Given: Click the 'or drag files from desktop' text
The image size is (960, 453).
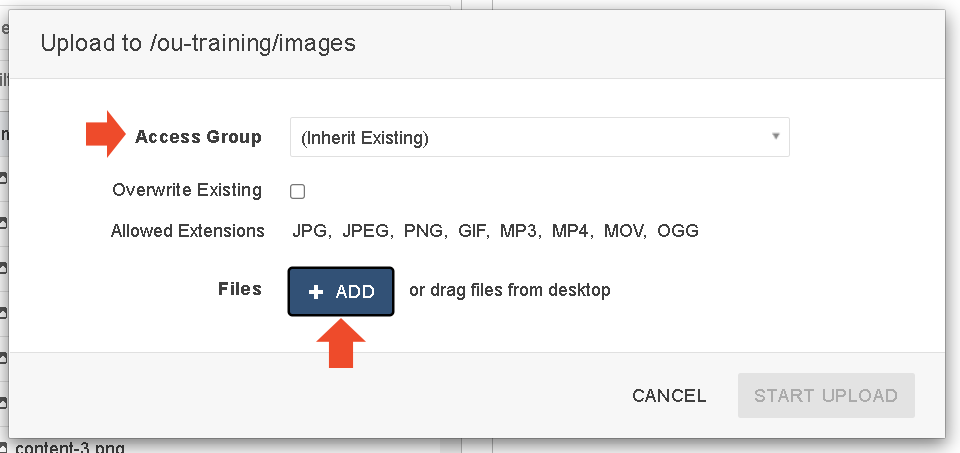Looking at the screenshot, I should (509, 290).
